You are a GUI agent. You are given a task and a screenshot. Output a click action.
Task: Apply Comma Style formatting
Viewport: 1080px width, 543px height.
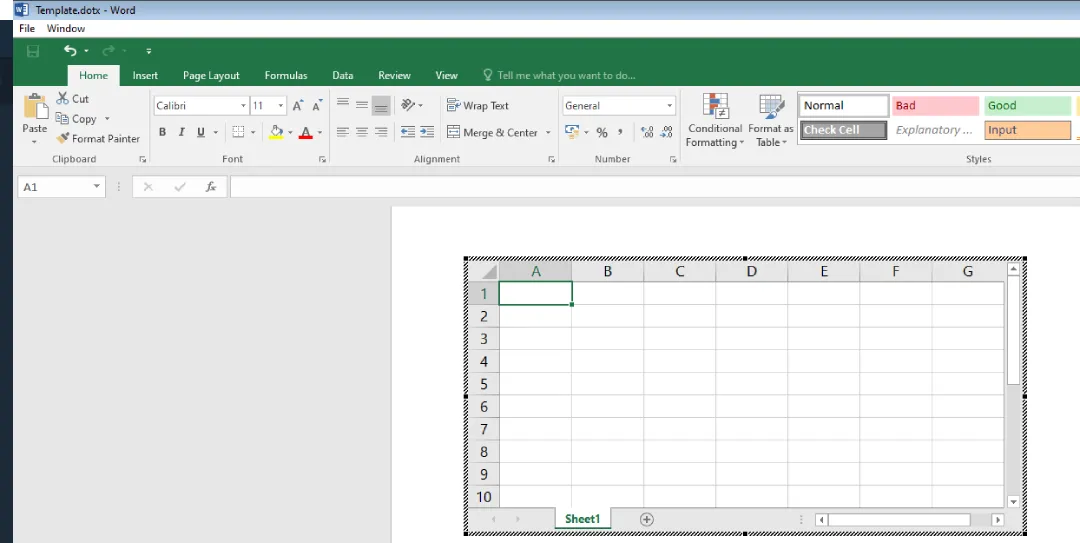click(620, 132)
